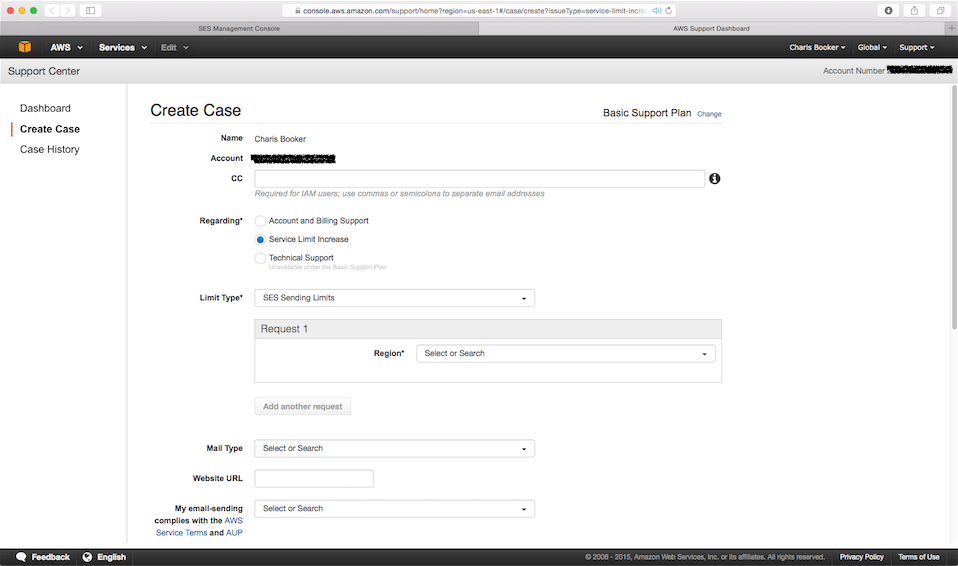Click the audio speaker icon in address bar
The width and height of the screenshot is (958, 566).
pos(656,10)
